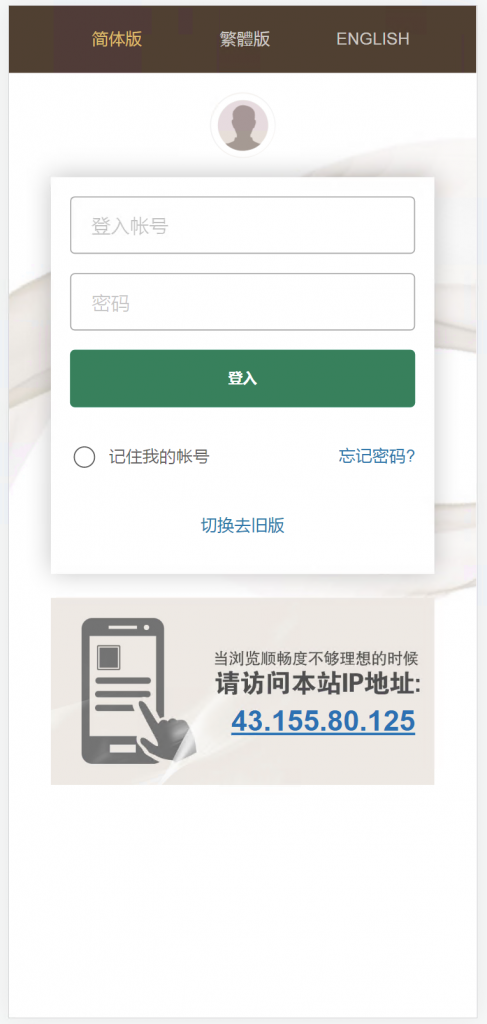Viewport: 487px width, 1024px height.
Task: Open the 43.155.80.125 IP address link
Action: pyautogui.click(x=323, y=722)
